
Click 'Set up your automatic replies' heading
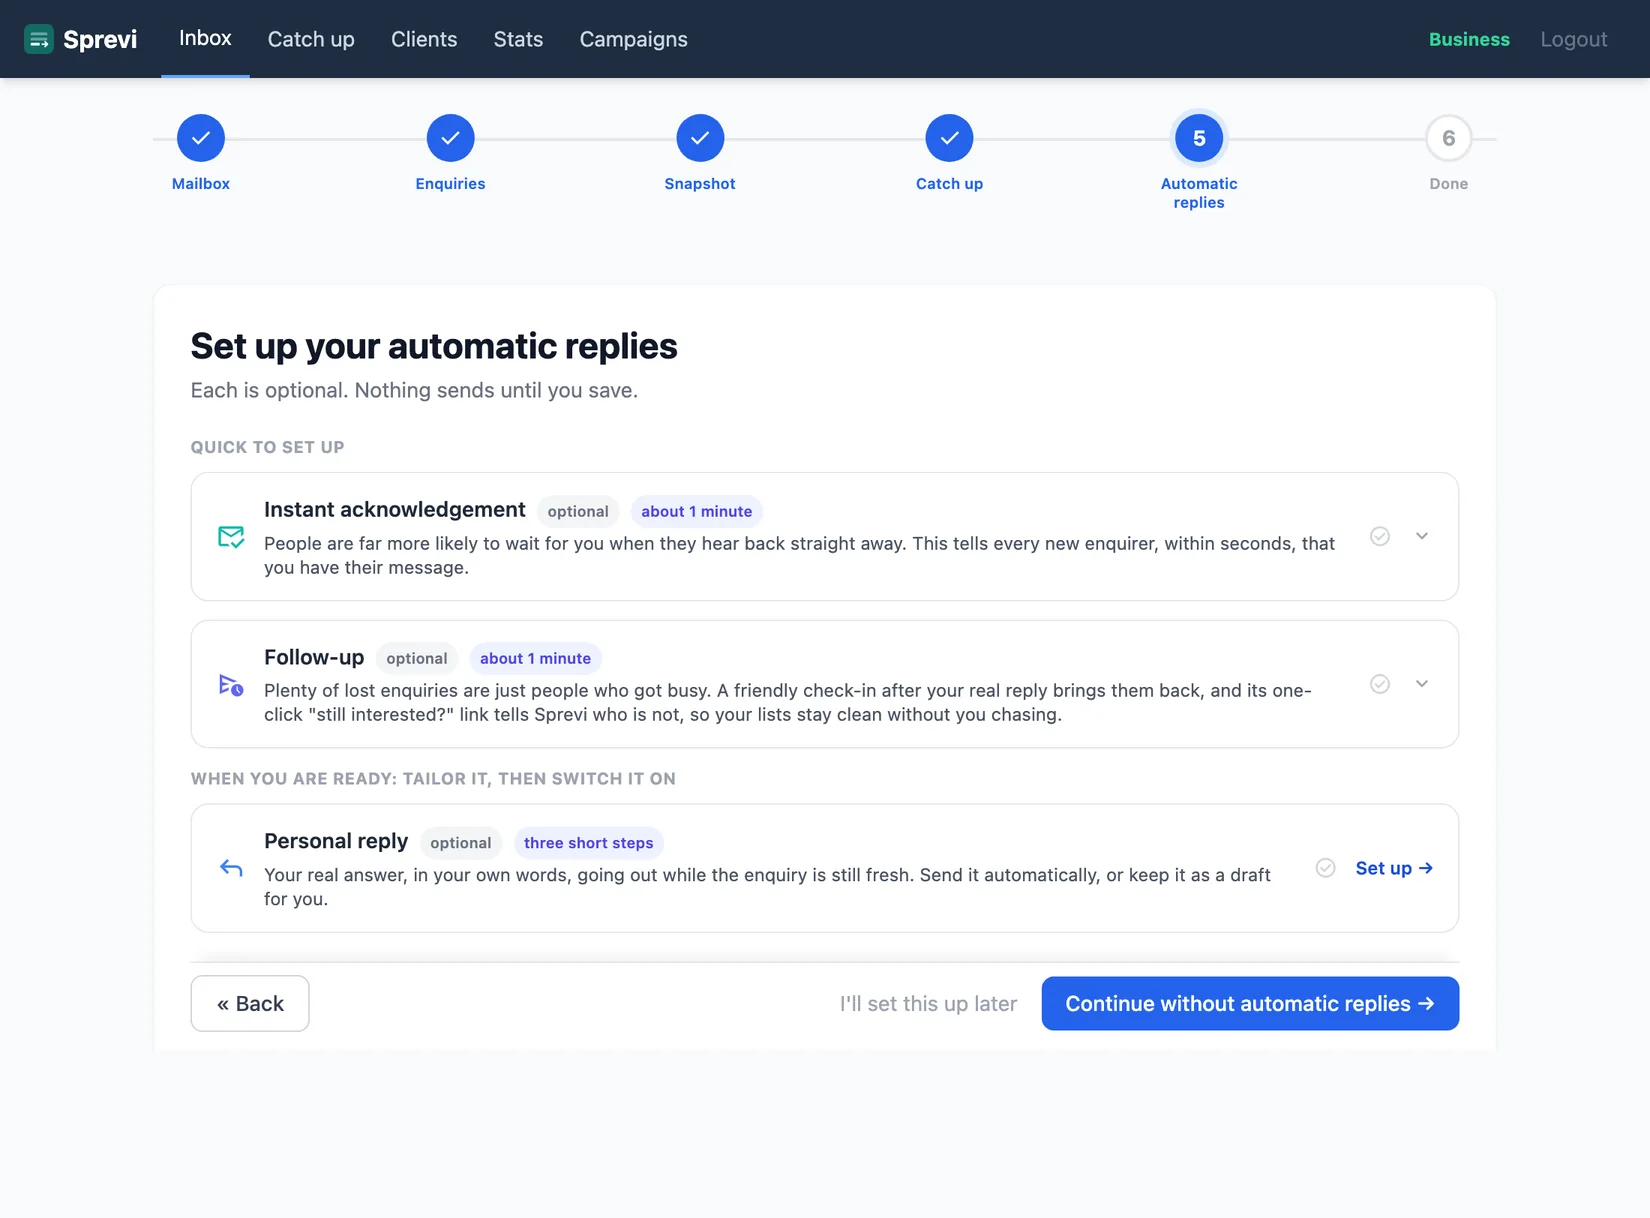coord(434,346)
